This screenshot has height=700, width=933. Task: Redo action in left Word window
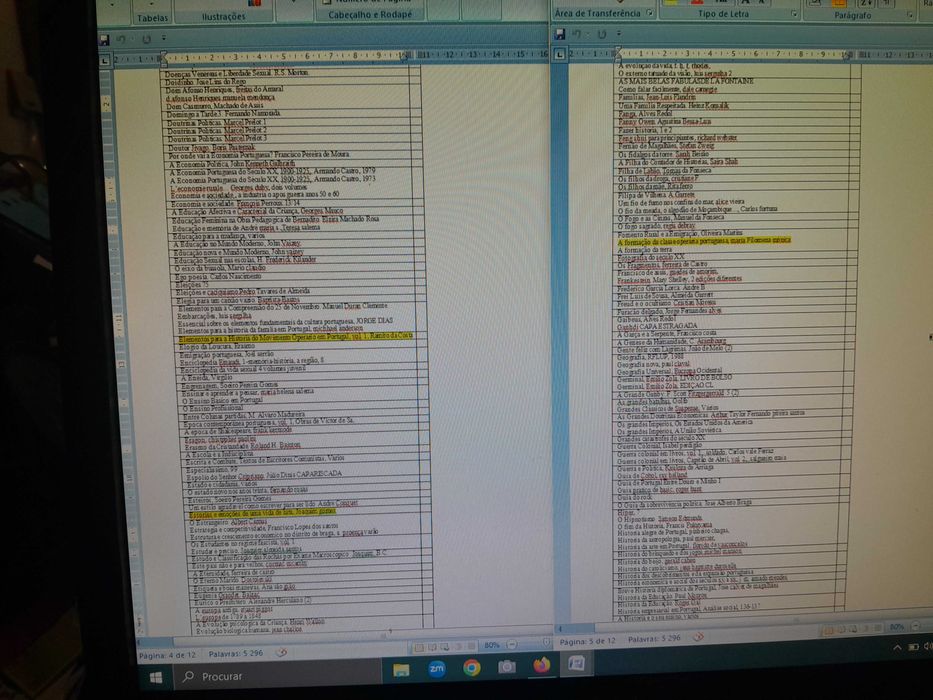[146, 39]
